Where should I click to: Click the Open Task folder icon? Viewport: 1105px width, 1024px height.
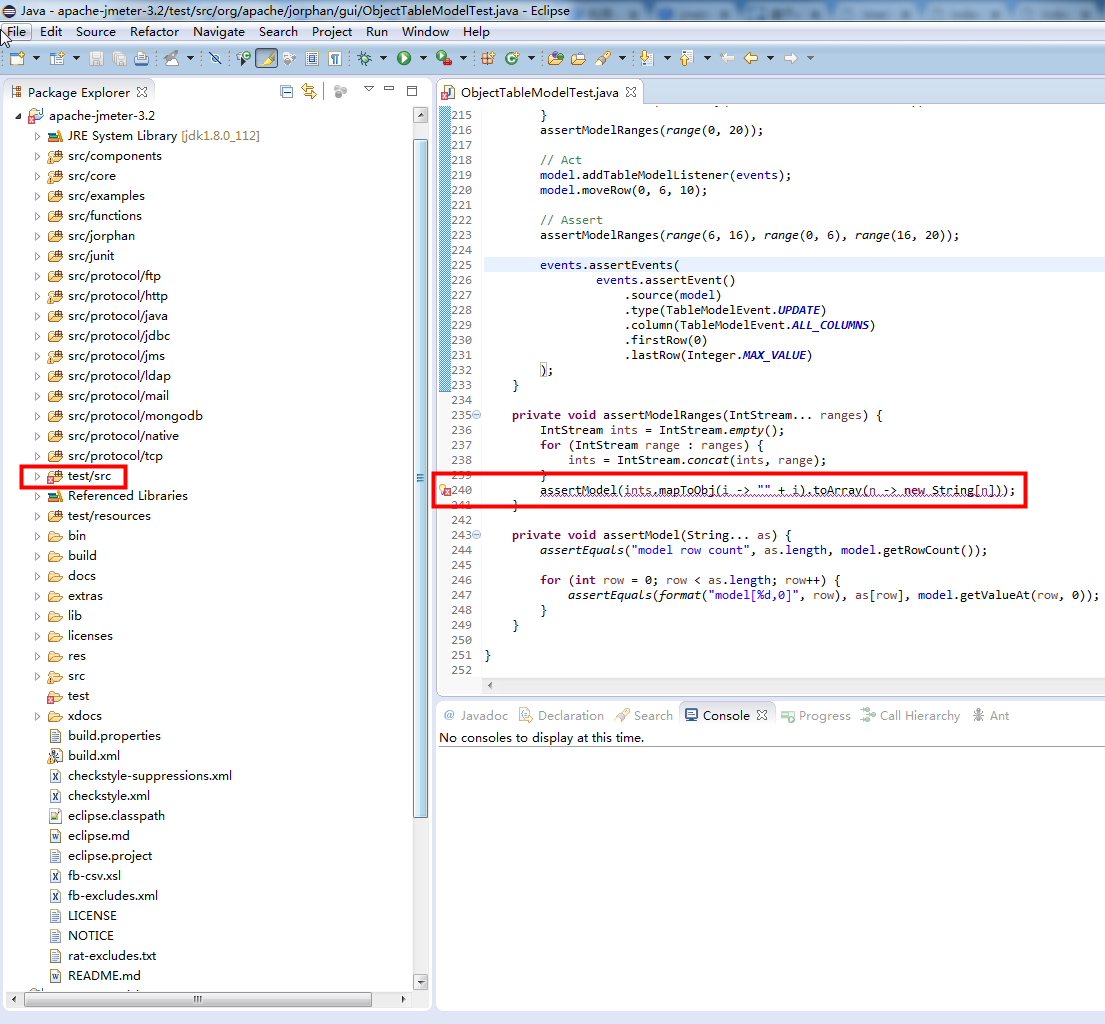[x=579, y=58]
